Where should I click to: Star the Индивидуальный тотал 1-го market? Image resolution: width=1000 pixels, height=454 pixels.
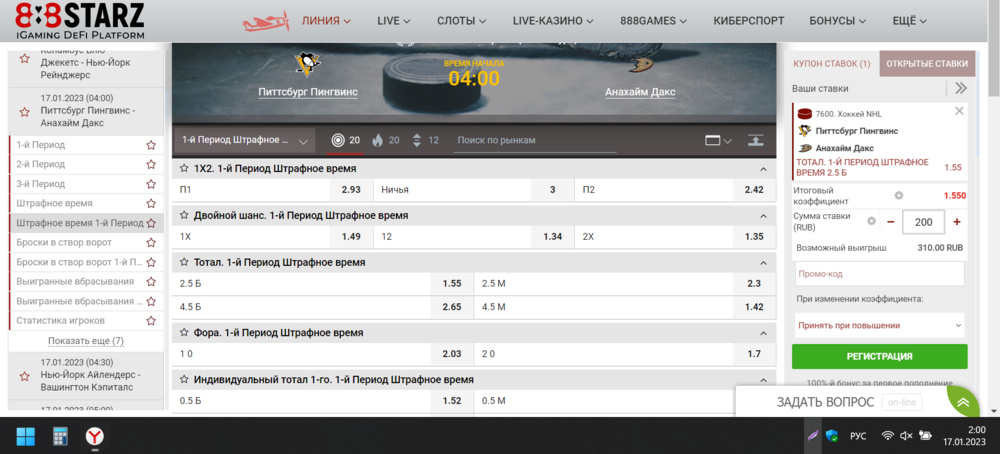click(x=184, y=379)
